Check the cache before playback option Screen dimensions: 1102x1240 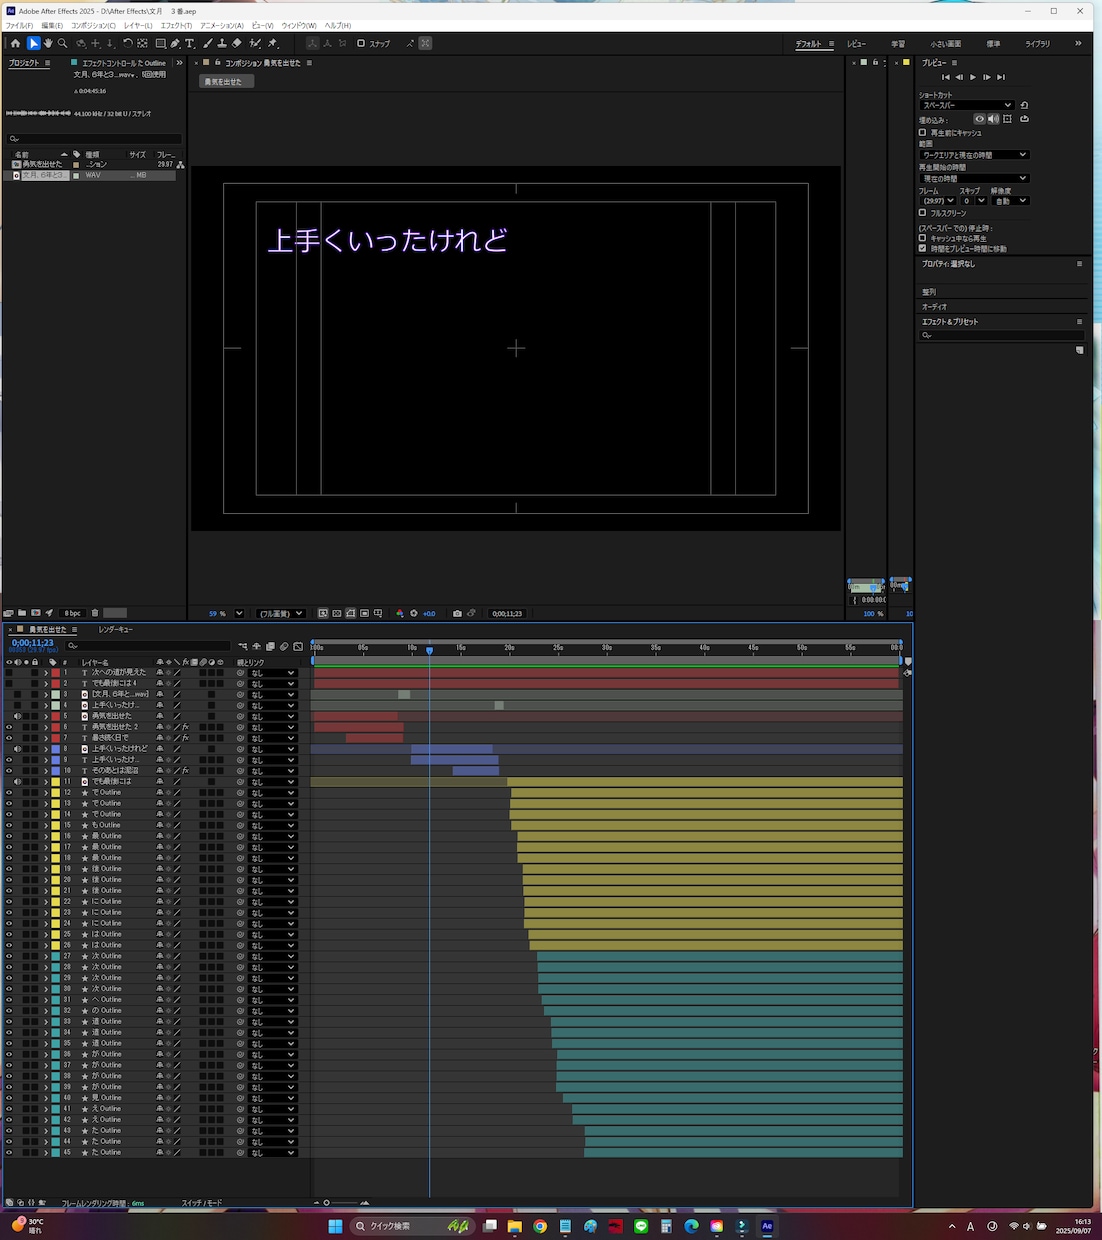pyautogui.click(x=922, y=132)
